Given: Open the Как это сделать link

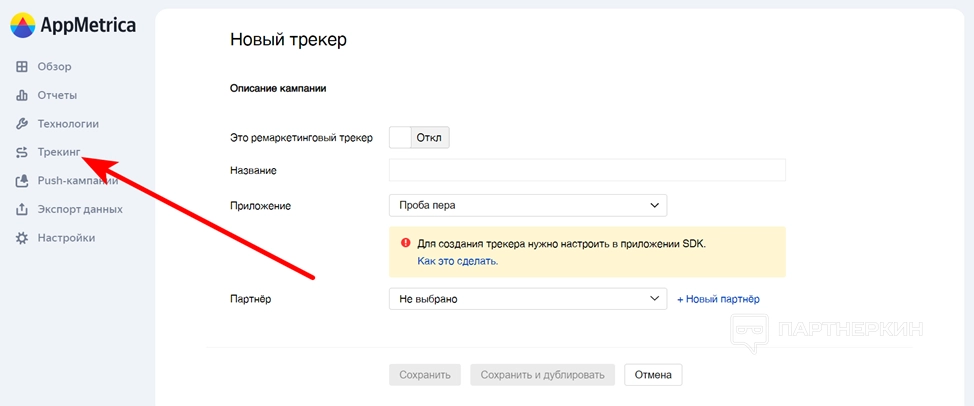Looking at the screenshot, I should point(457,261).
